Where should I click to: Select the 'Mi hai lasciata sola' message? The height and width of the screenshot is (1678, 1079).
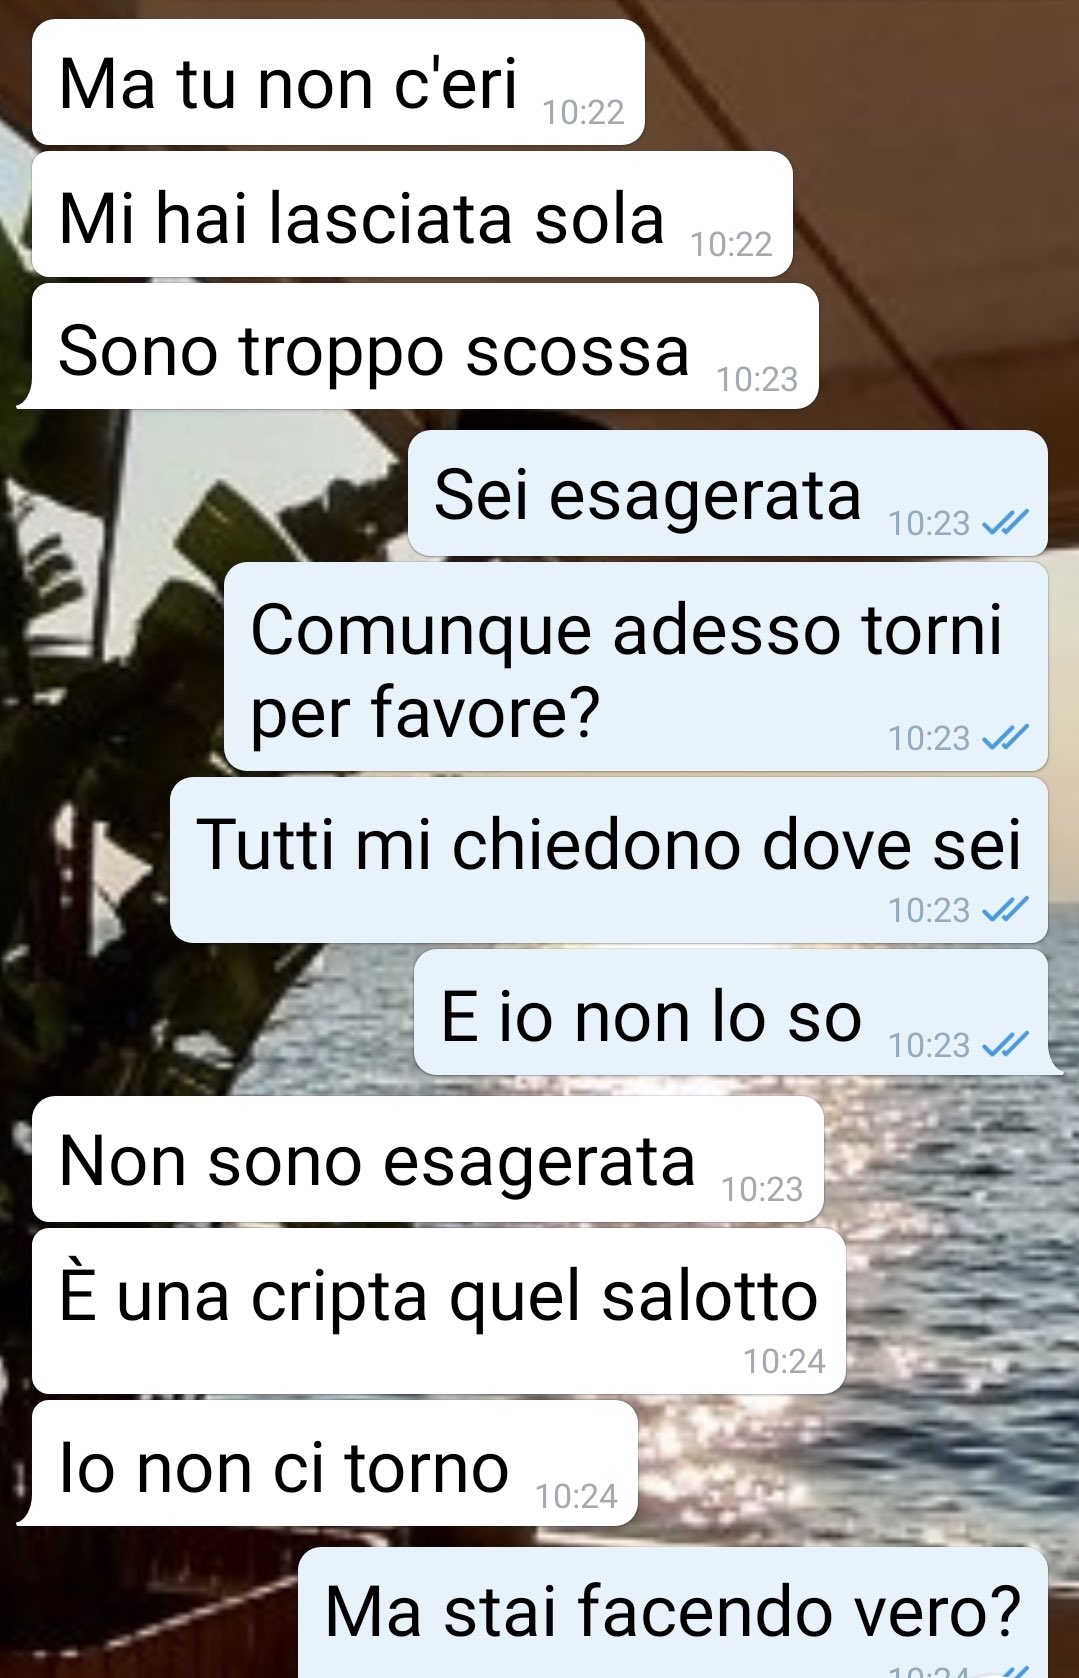(x=412, y=214)
